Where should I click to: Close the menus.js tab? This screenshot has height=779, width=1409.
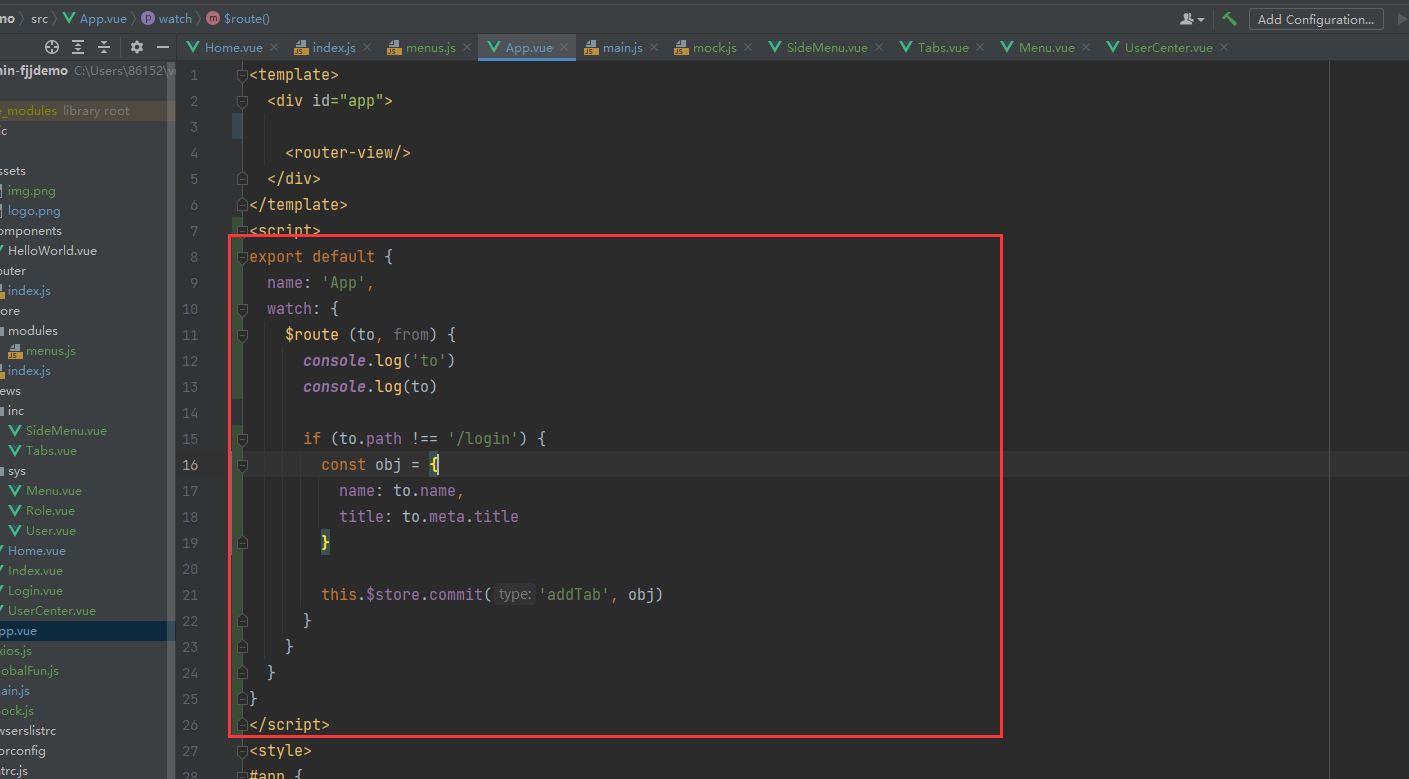466,47
